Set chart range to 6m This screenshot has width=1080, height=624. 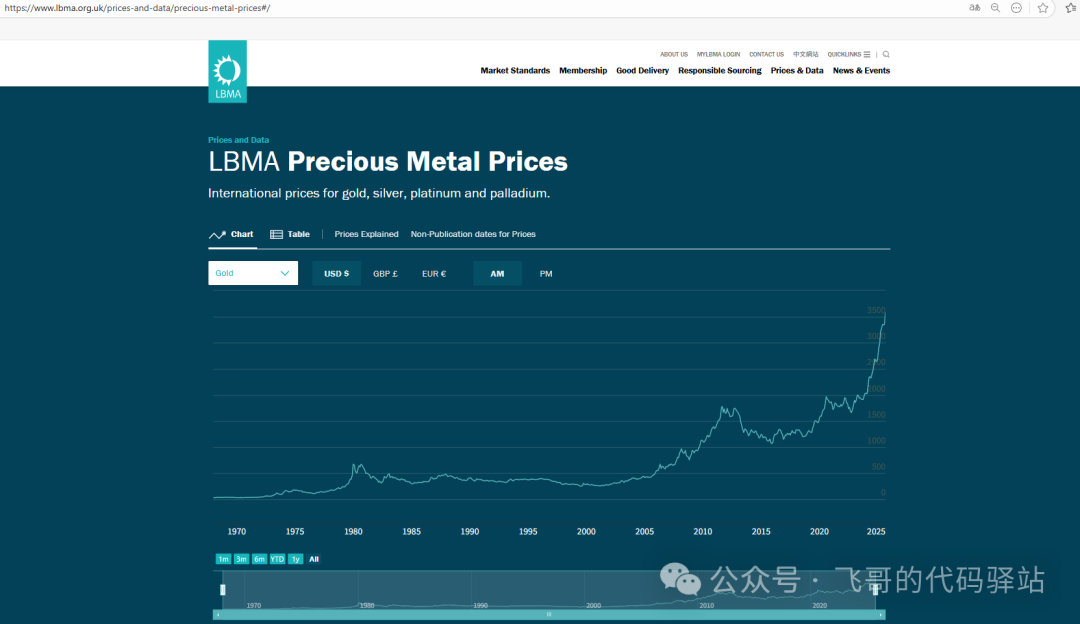[259, 559]
